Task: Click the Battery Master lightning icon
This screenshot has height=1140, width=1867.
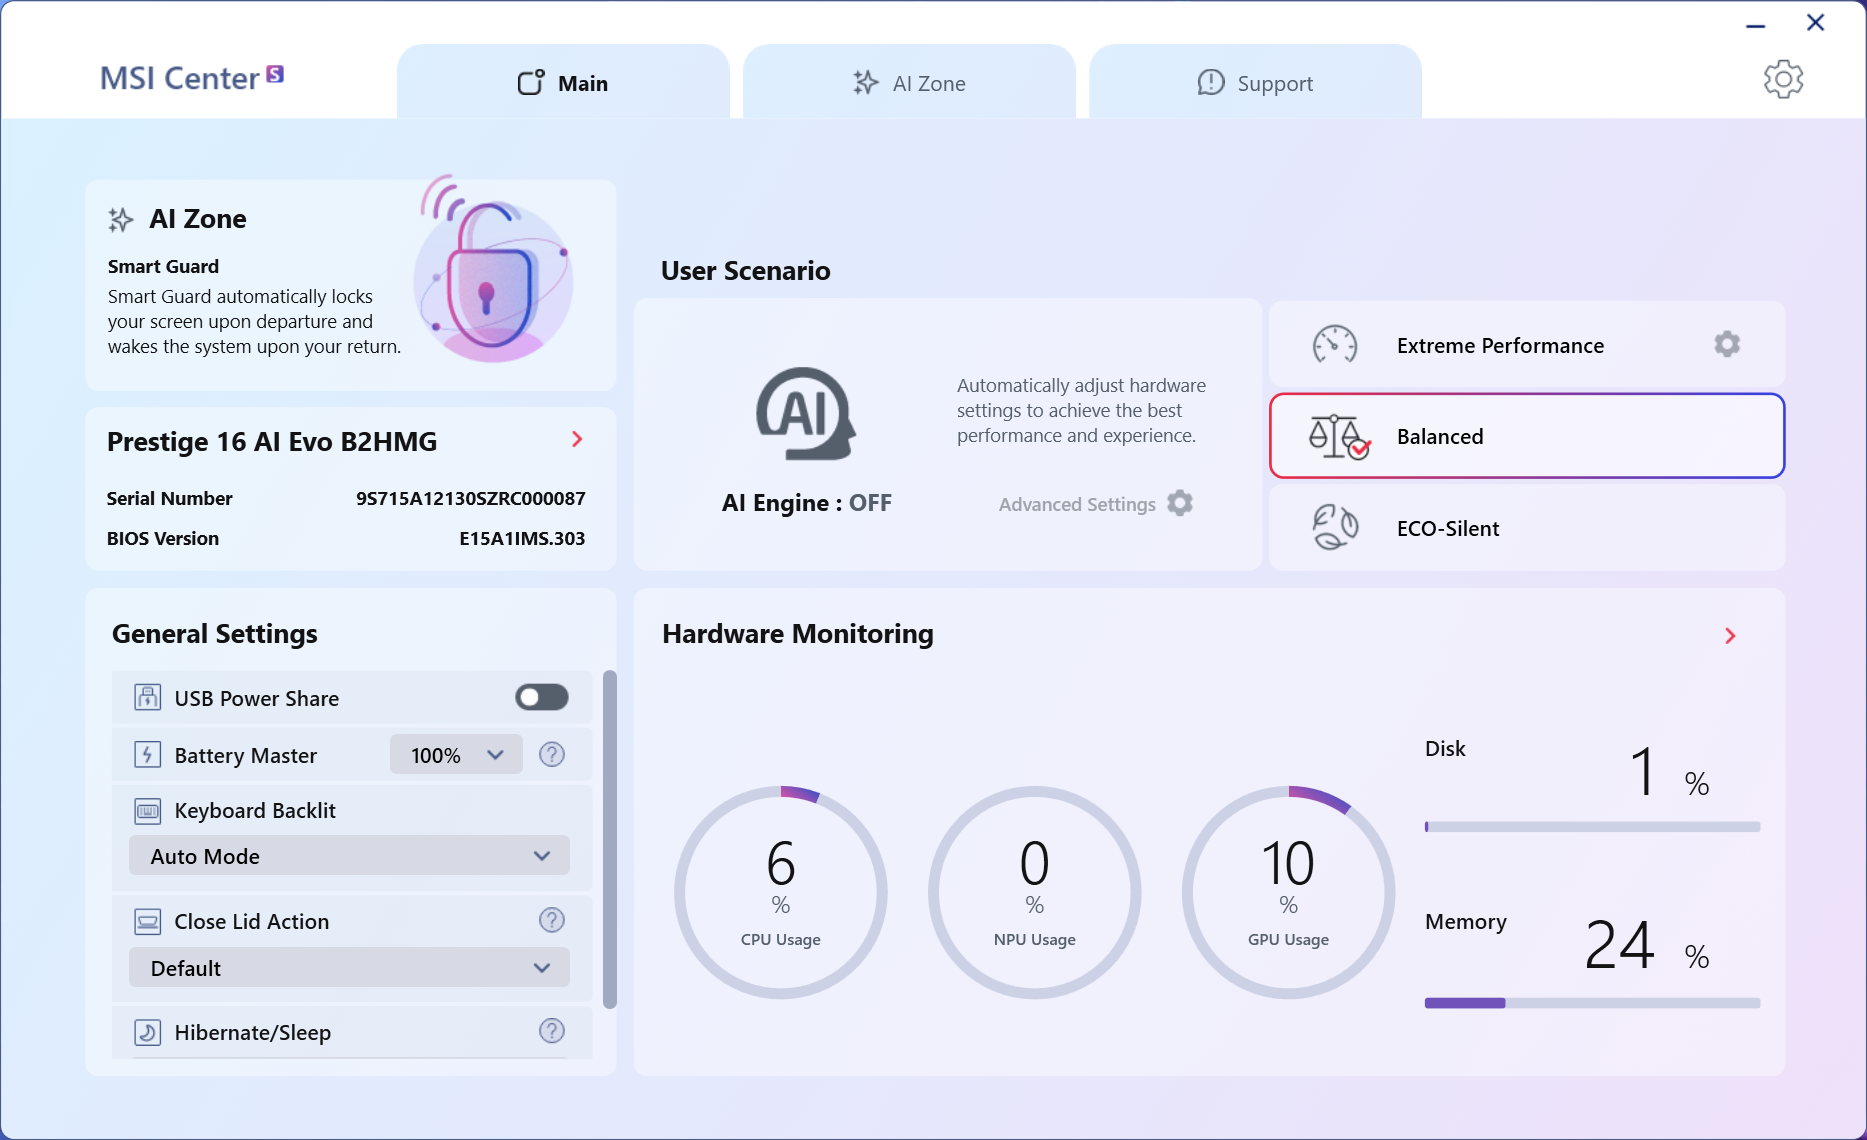Action: click(147, 754)
